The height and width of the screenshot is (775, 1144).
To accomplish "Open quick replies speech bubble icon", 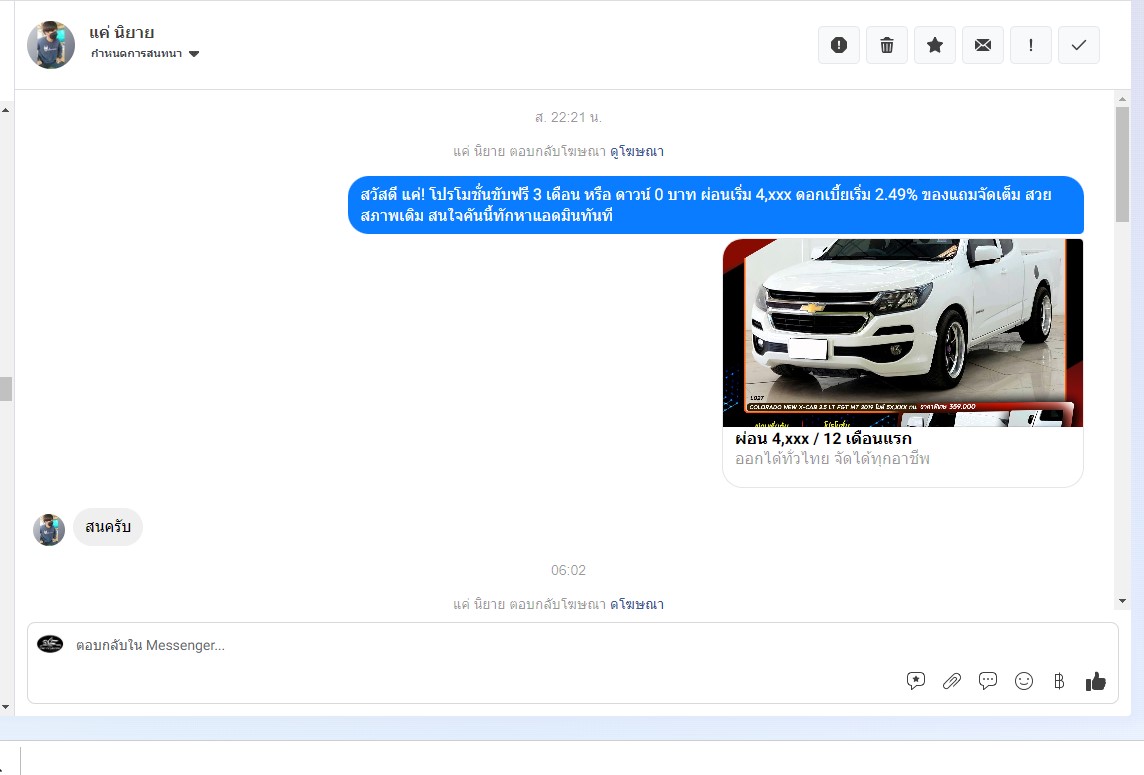I will [x=987, y=681].
